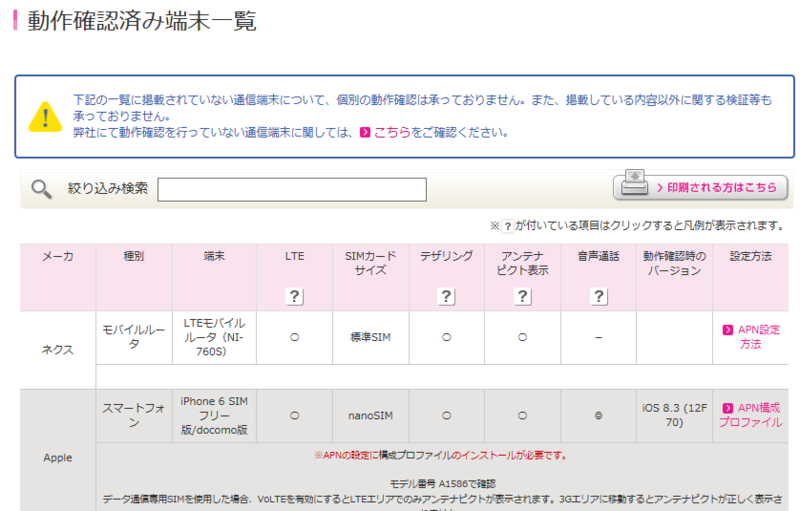Click the yellow warning triangle icon
The image size is (800, 511).
click(45, 117)
